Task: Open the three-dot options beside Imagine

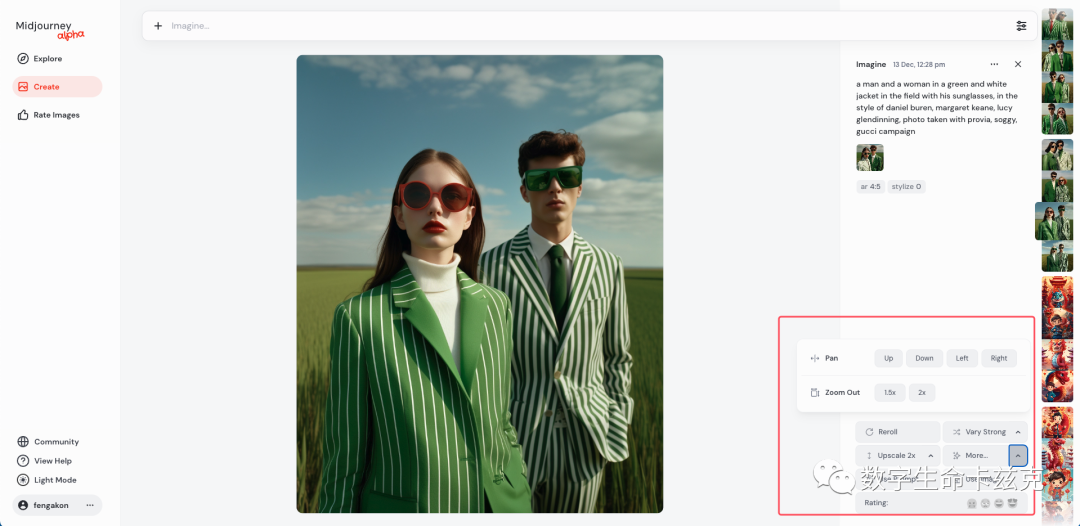Action: tap(994, 64)
